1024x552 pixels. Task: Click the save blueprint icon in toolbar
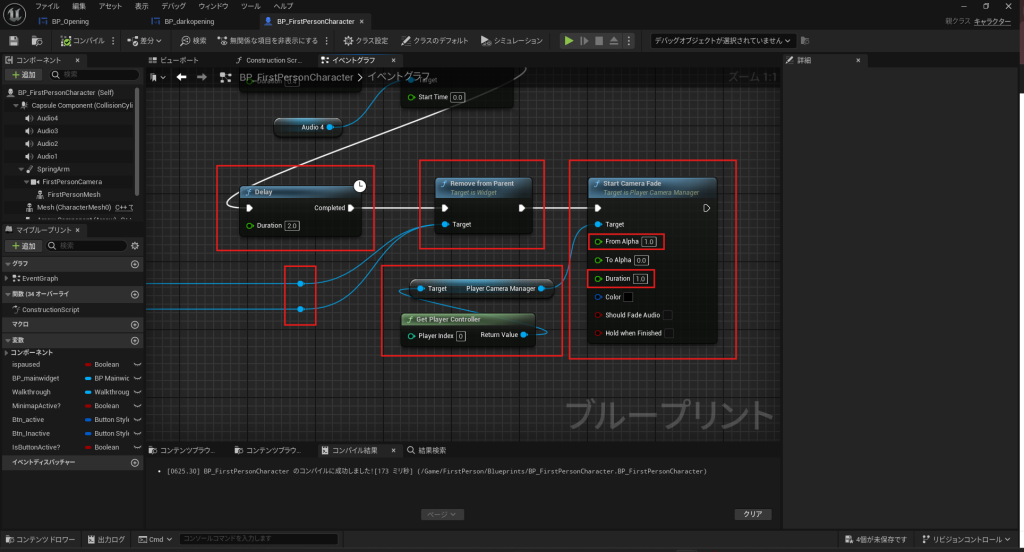[14, 41]
